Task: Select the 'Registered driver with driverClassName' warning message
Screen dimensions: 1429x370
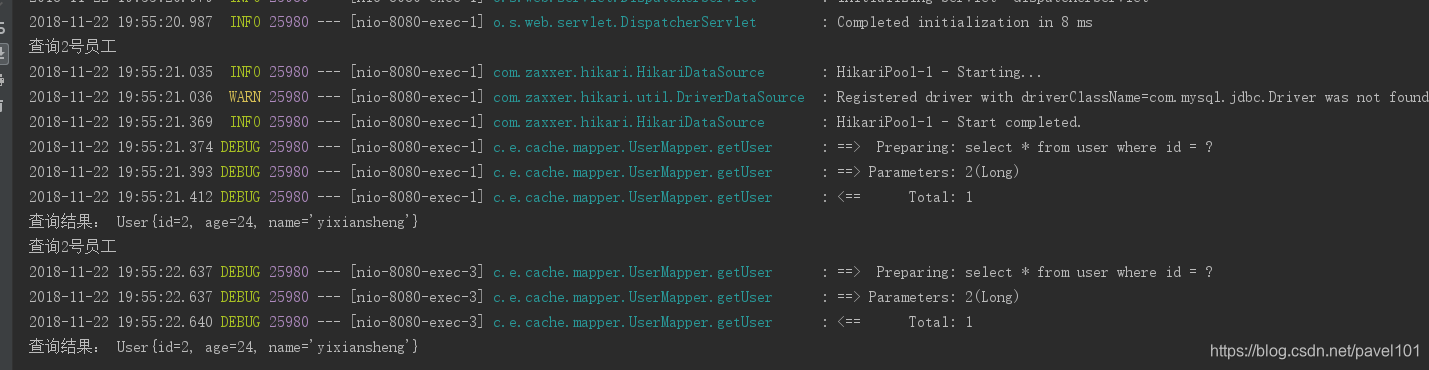Action: [x=1132, y=97]
